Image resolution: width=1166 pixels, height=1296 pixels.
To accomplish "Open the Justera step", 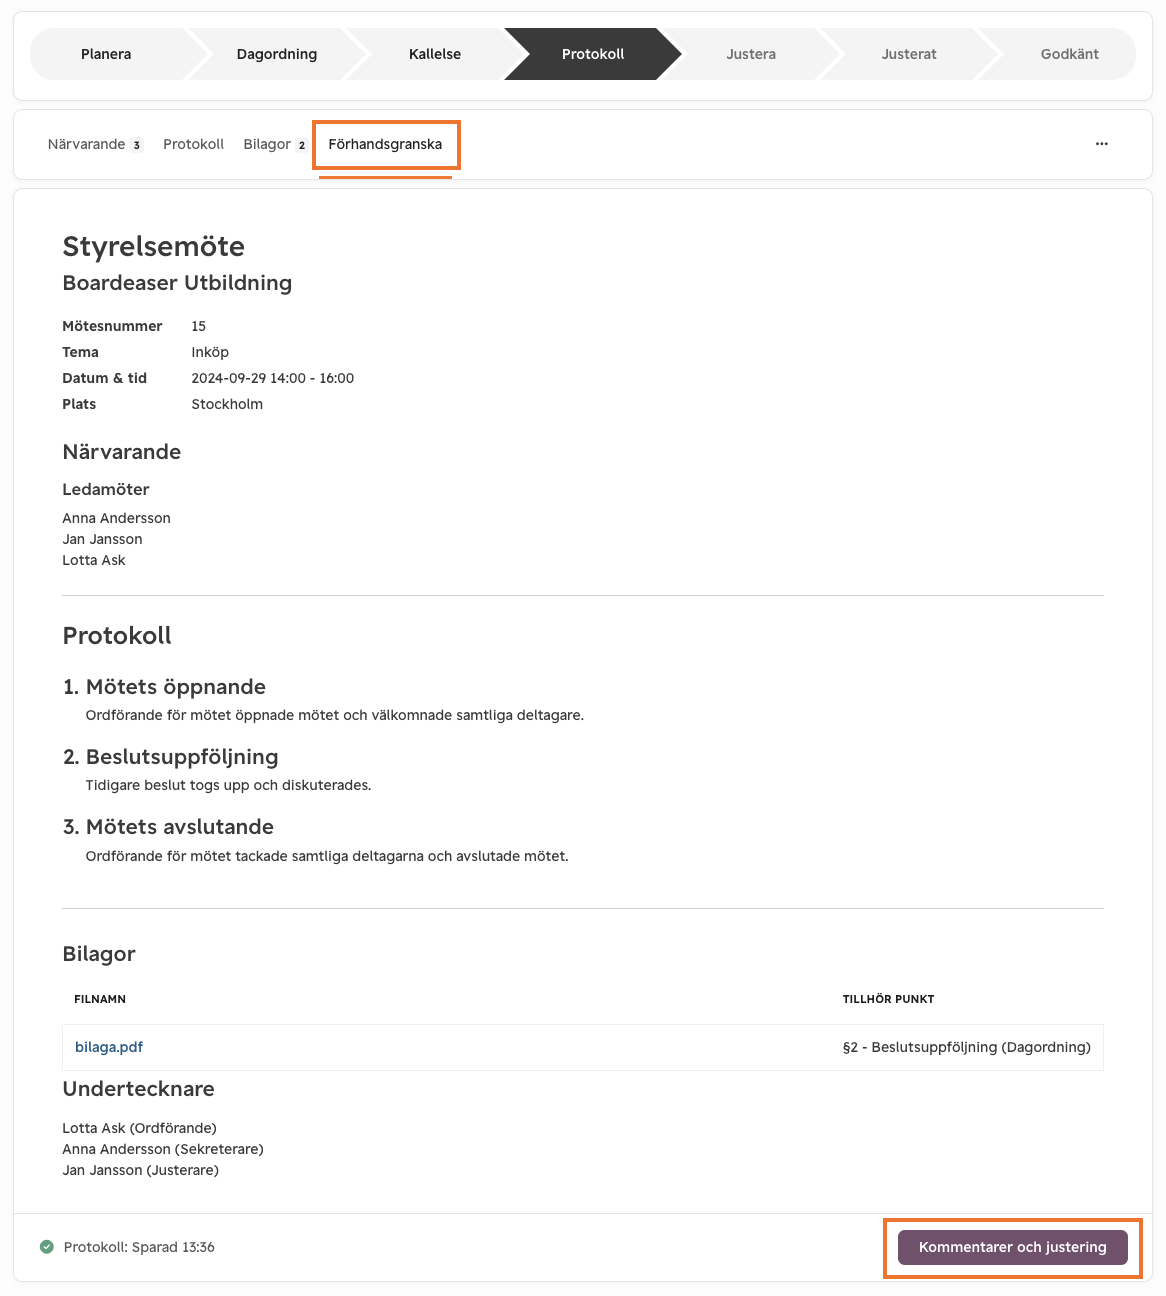I will pyautogui.click(x=751, y=54).
